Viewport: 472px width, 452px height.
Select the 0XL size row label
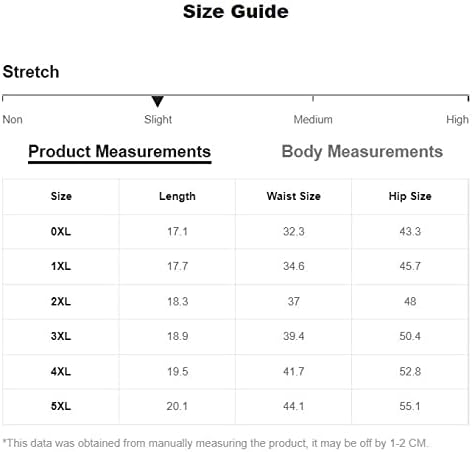coord(61,231)
